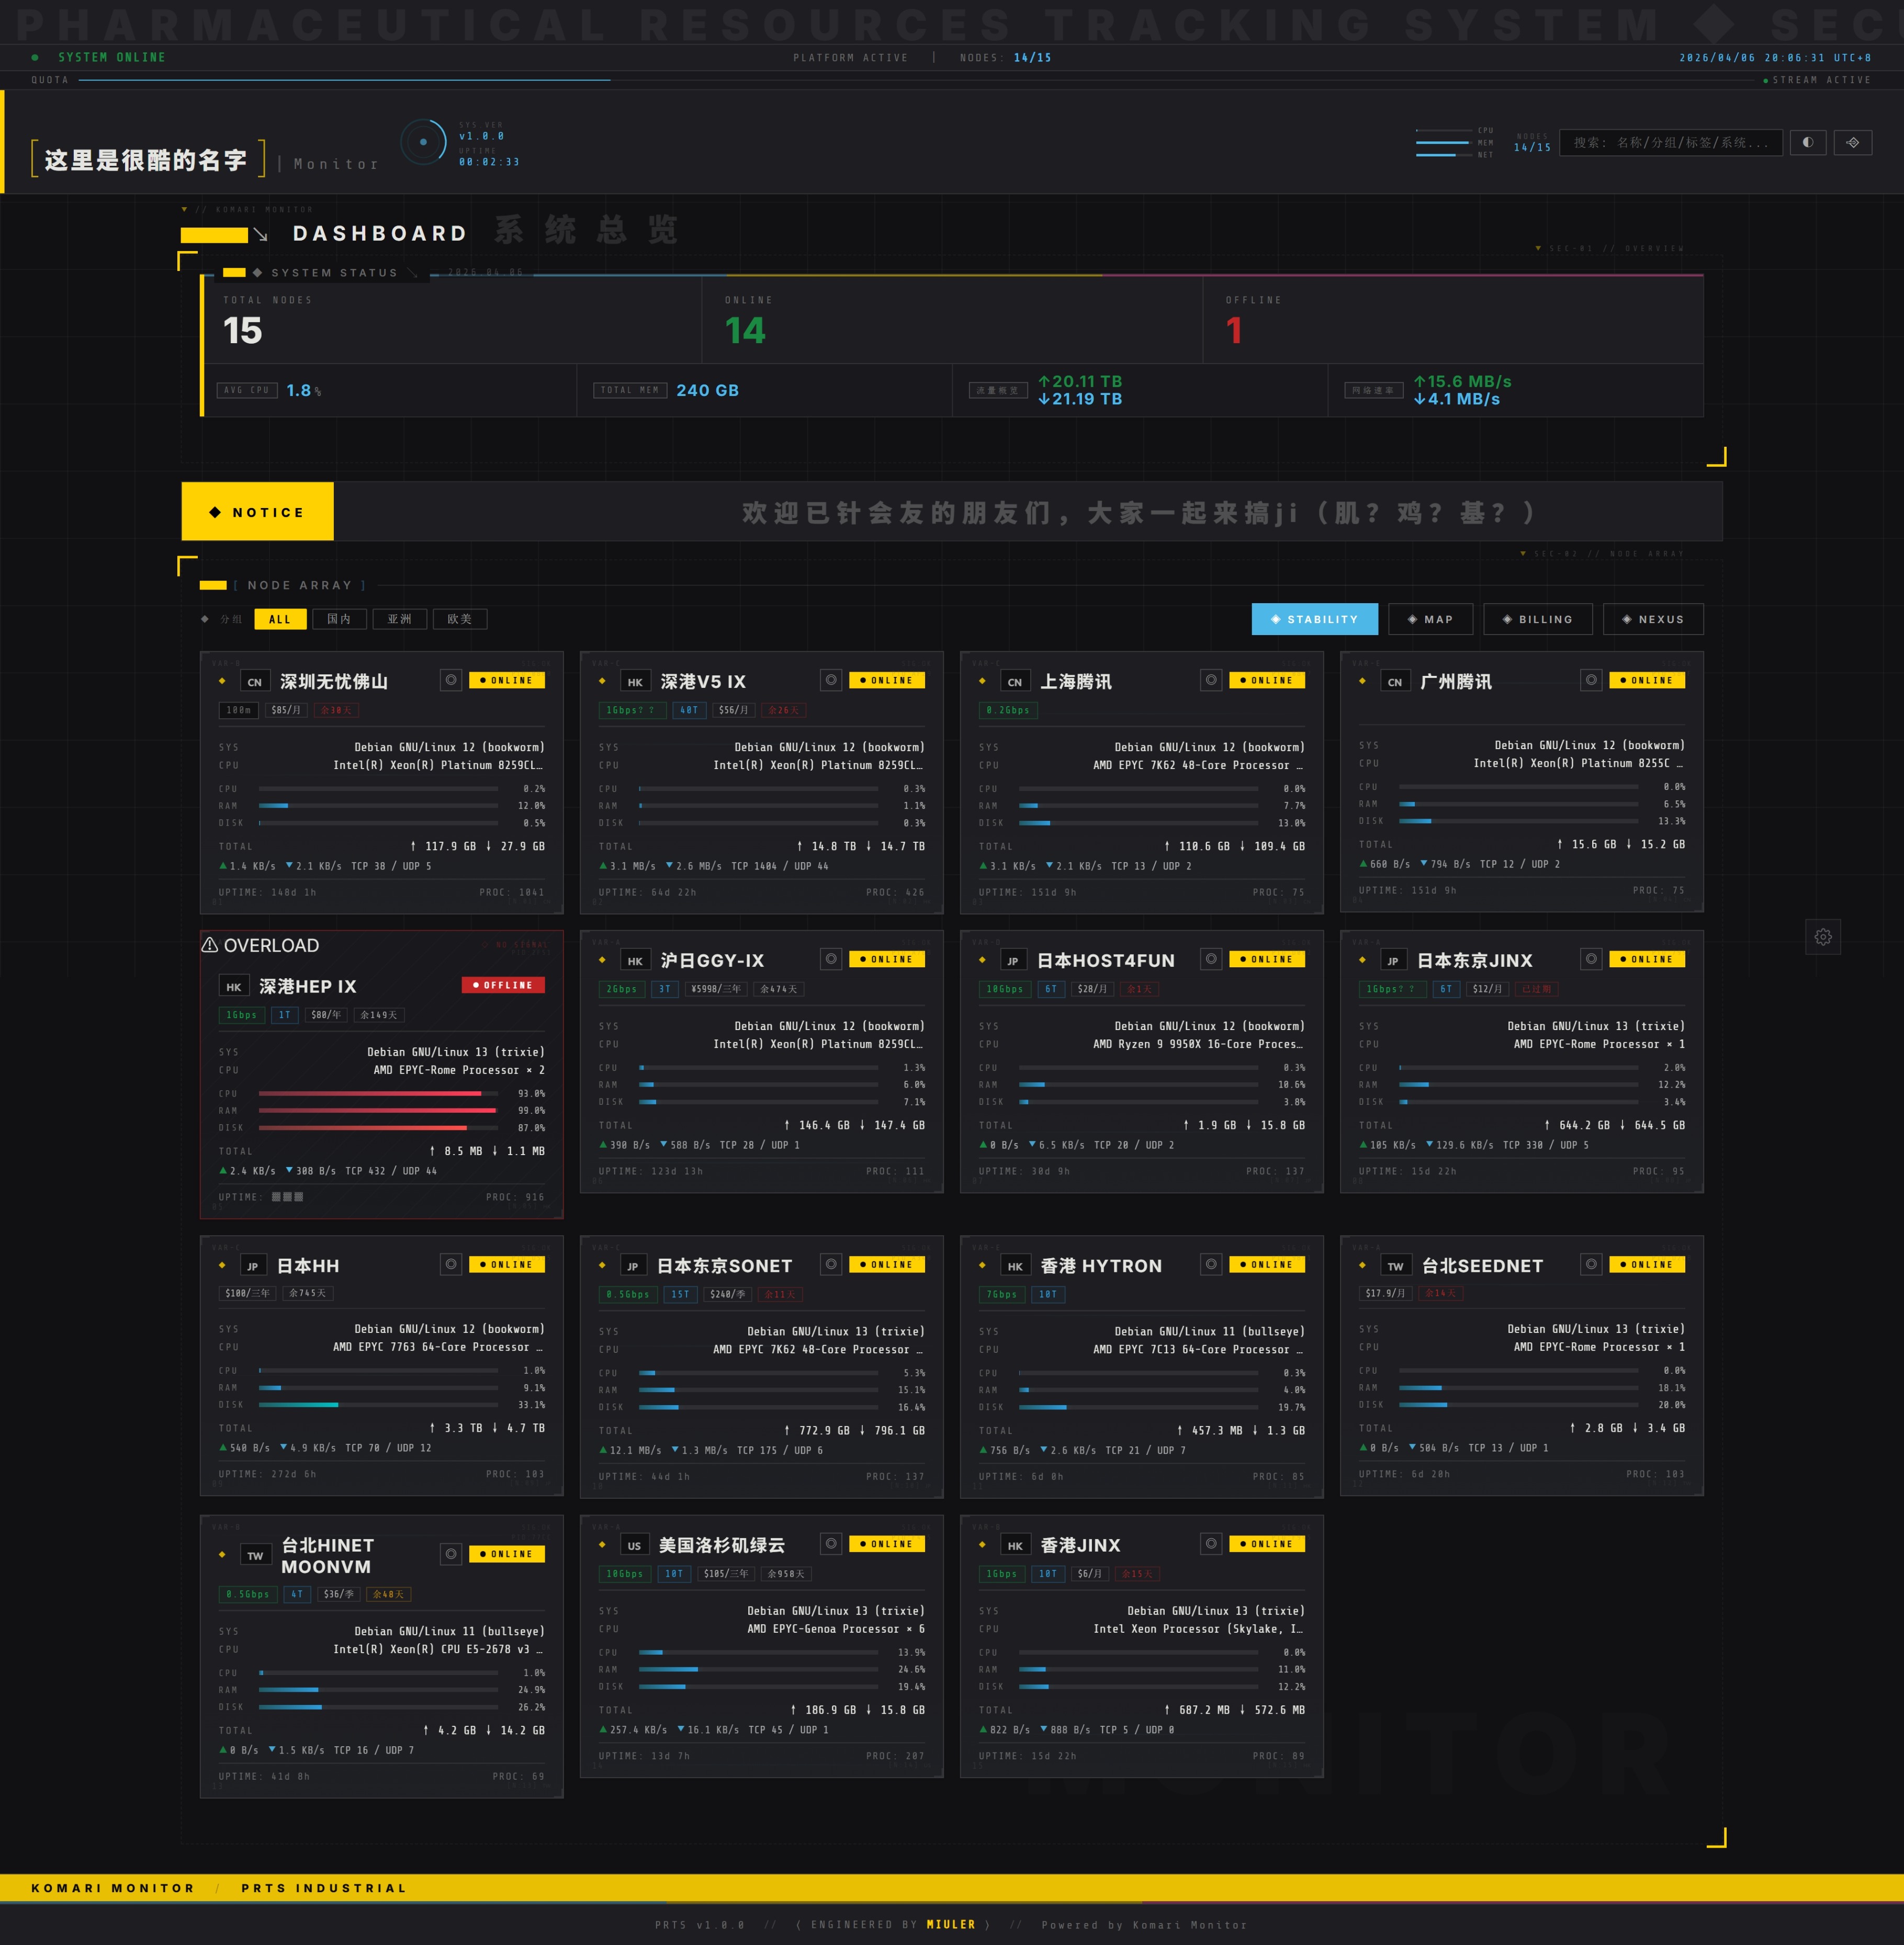Click the round detail icon on 深港V5 IX card
Viewport: 1904px width, 1945px height.
pyautogui.click(x=831, y=680)
